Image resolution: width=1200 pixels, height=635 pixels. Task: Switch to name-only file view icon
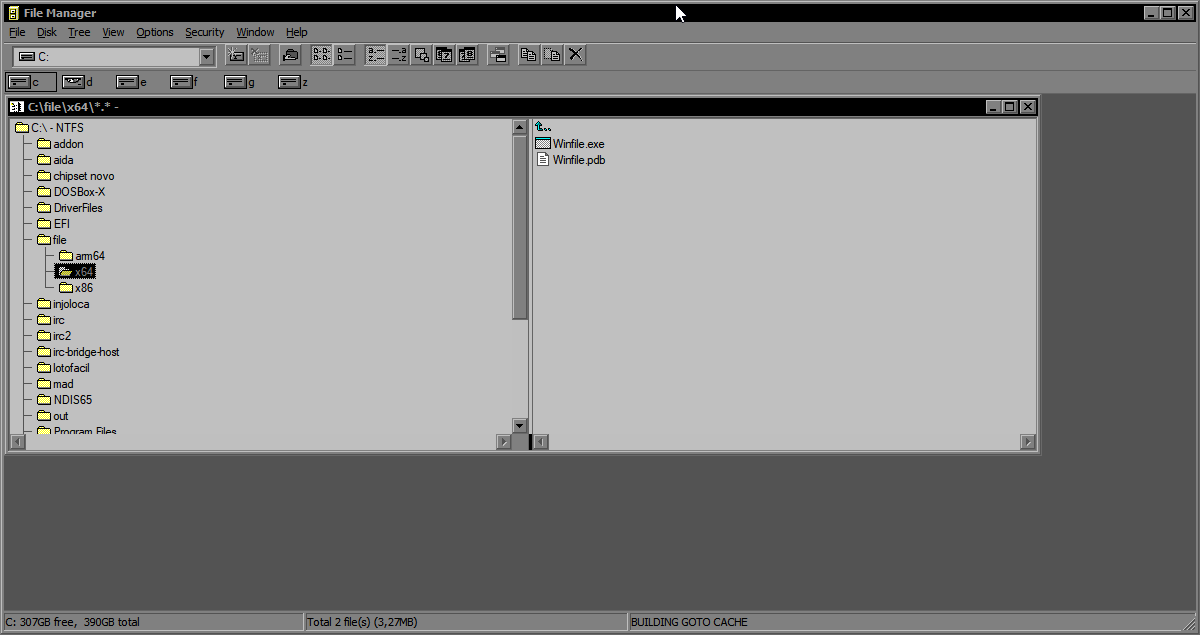point(322,56)
